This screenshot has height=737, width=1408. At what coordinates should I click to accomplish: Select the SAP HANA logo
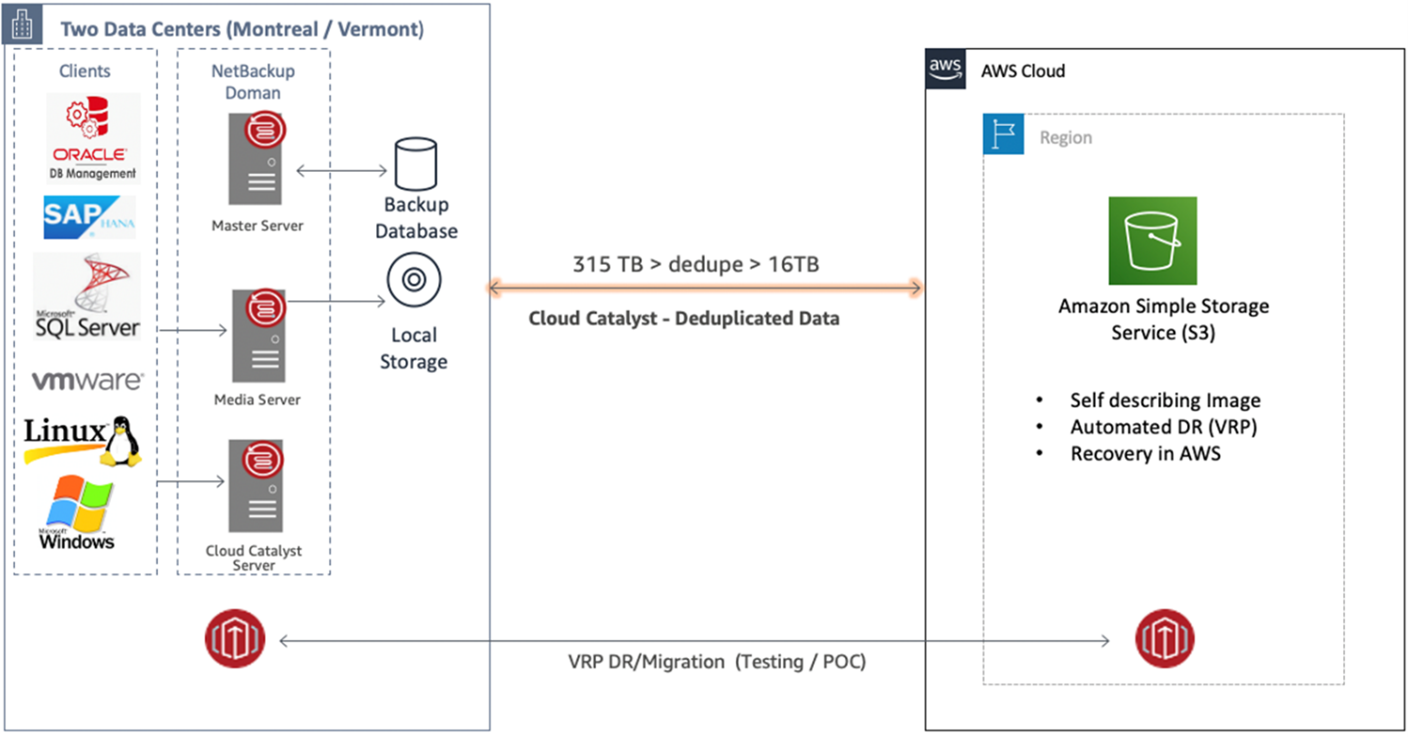(x=89, y=217)
